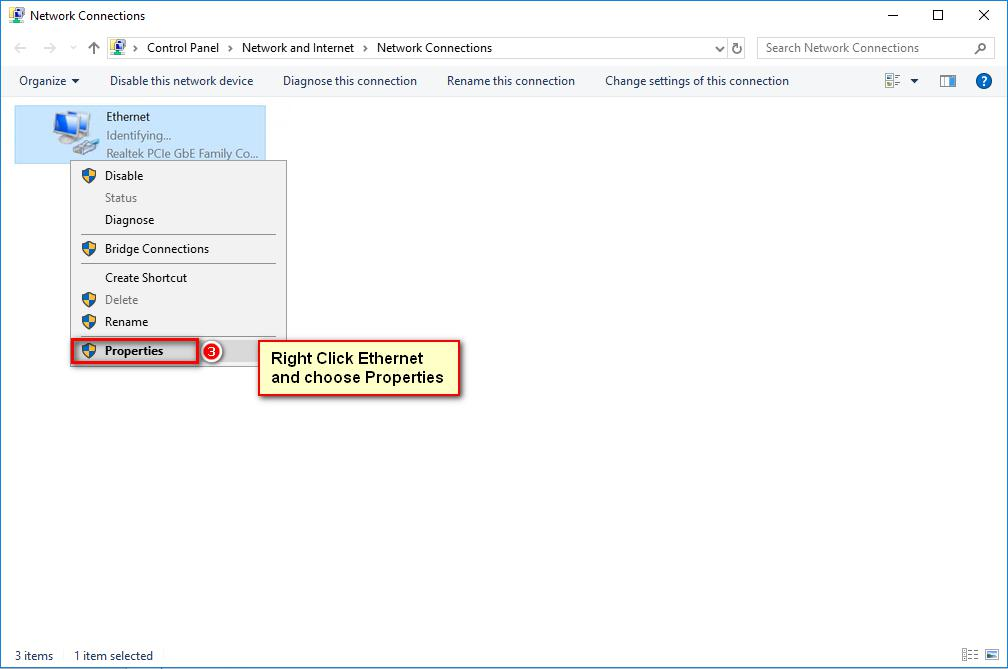Click the Search Network Connections field
1008x669 pixels.
(x=875, y=48)
